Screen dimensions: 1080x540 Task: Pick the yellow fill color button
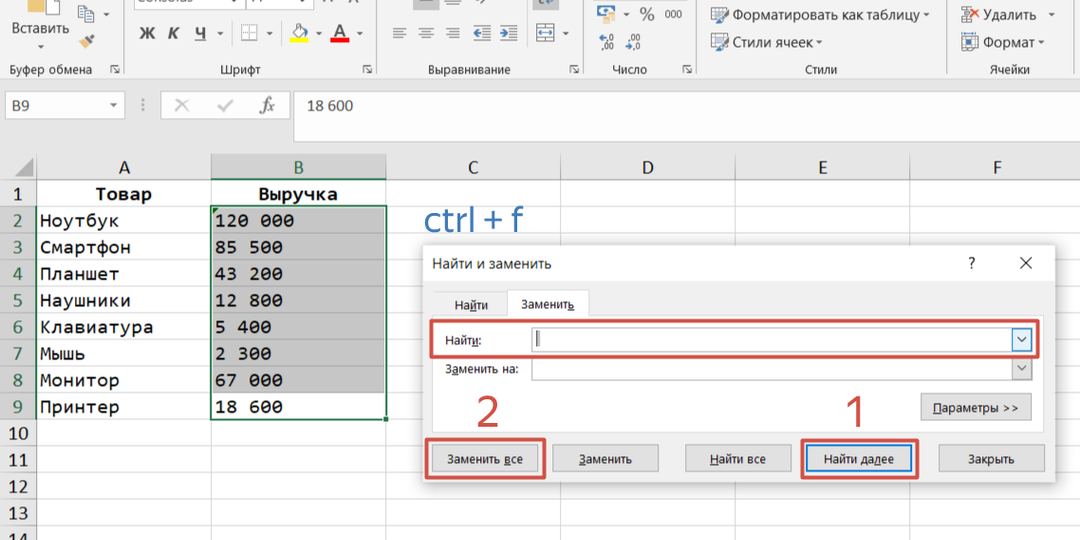coord(299,33)
